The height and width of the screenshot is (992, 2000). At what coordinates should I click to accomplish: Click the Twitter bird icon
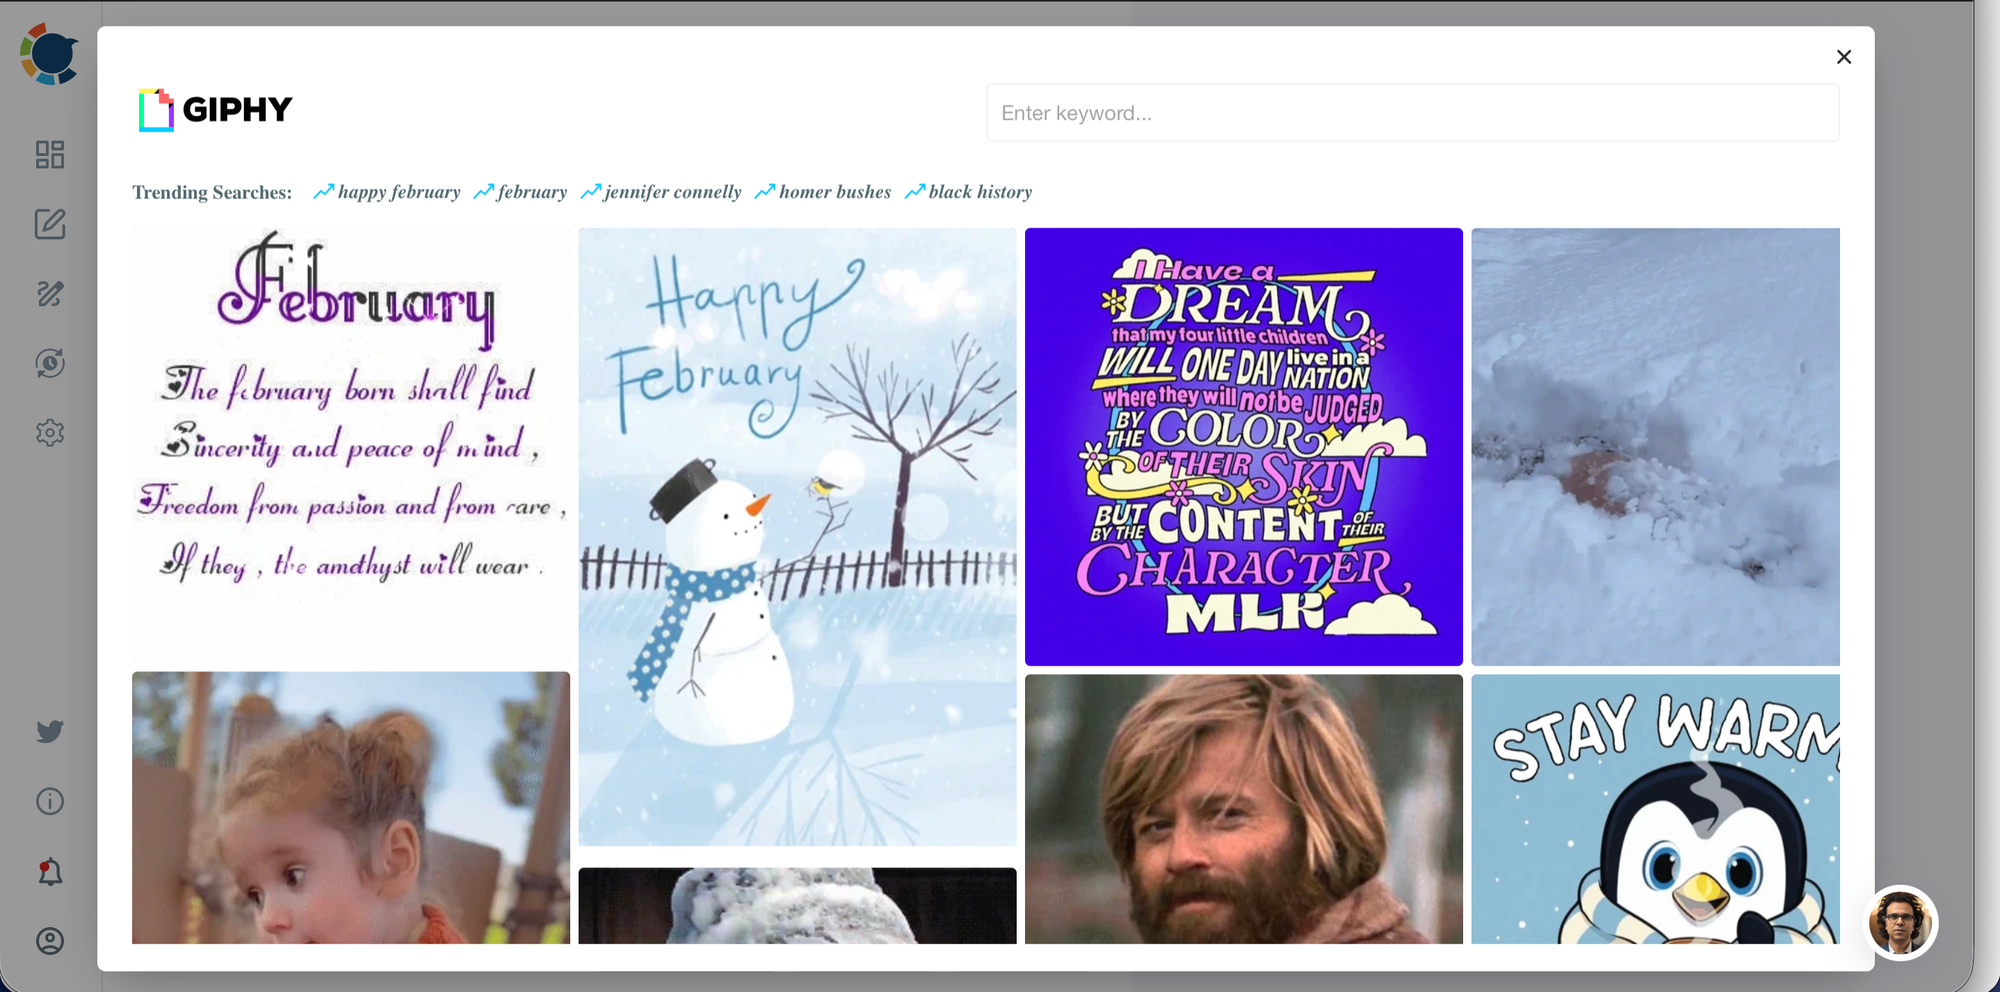50,731
